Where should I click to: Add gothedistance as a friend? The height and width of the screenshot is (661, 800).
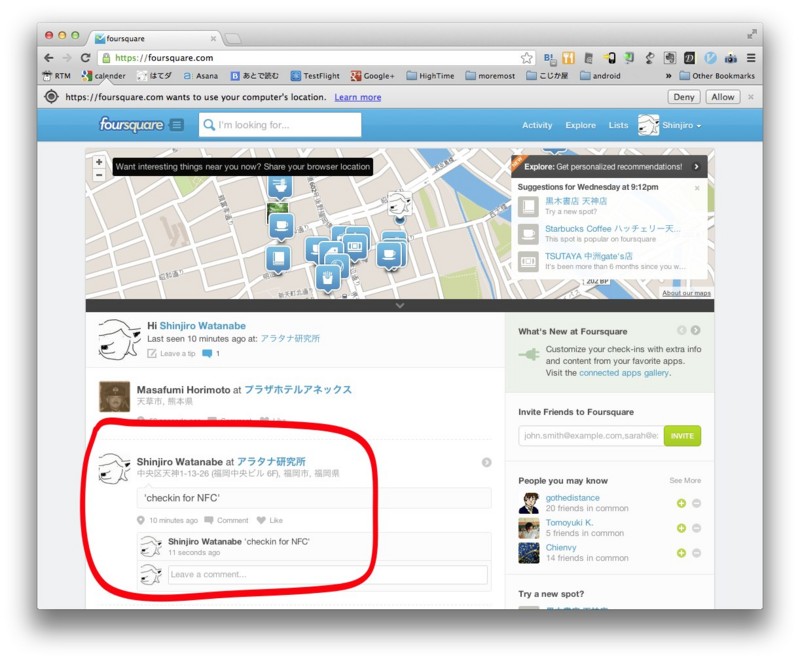[x=681, y=503]
